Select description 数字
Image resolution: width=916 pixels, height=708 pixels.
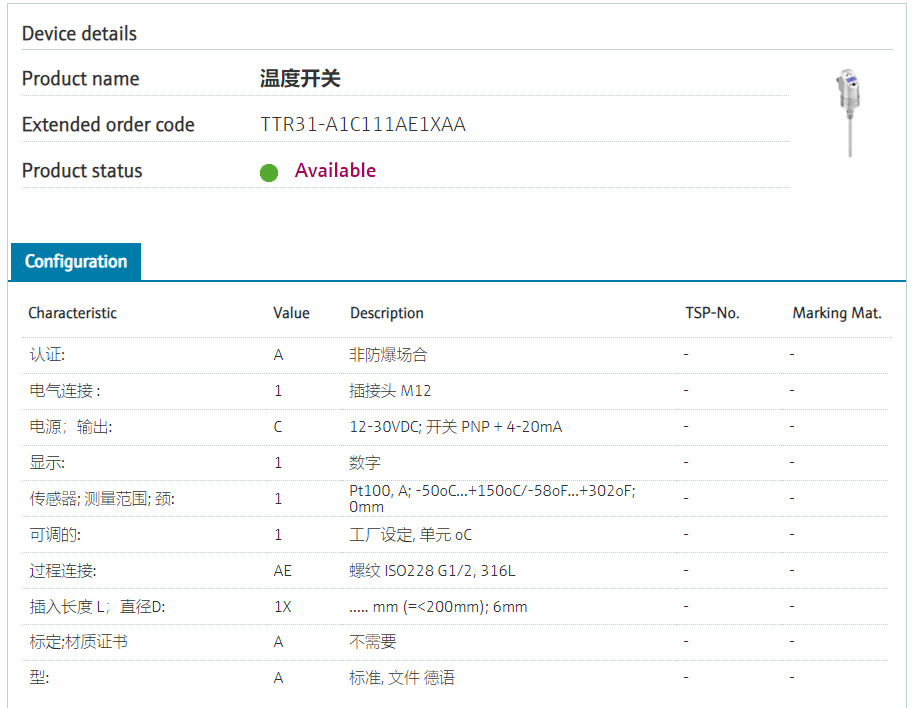pyautogui.click(x=365, y=463)
